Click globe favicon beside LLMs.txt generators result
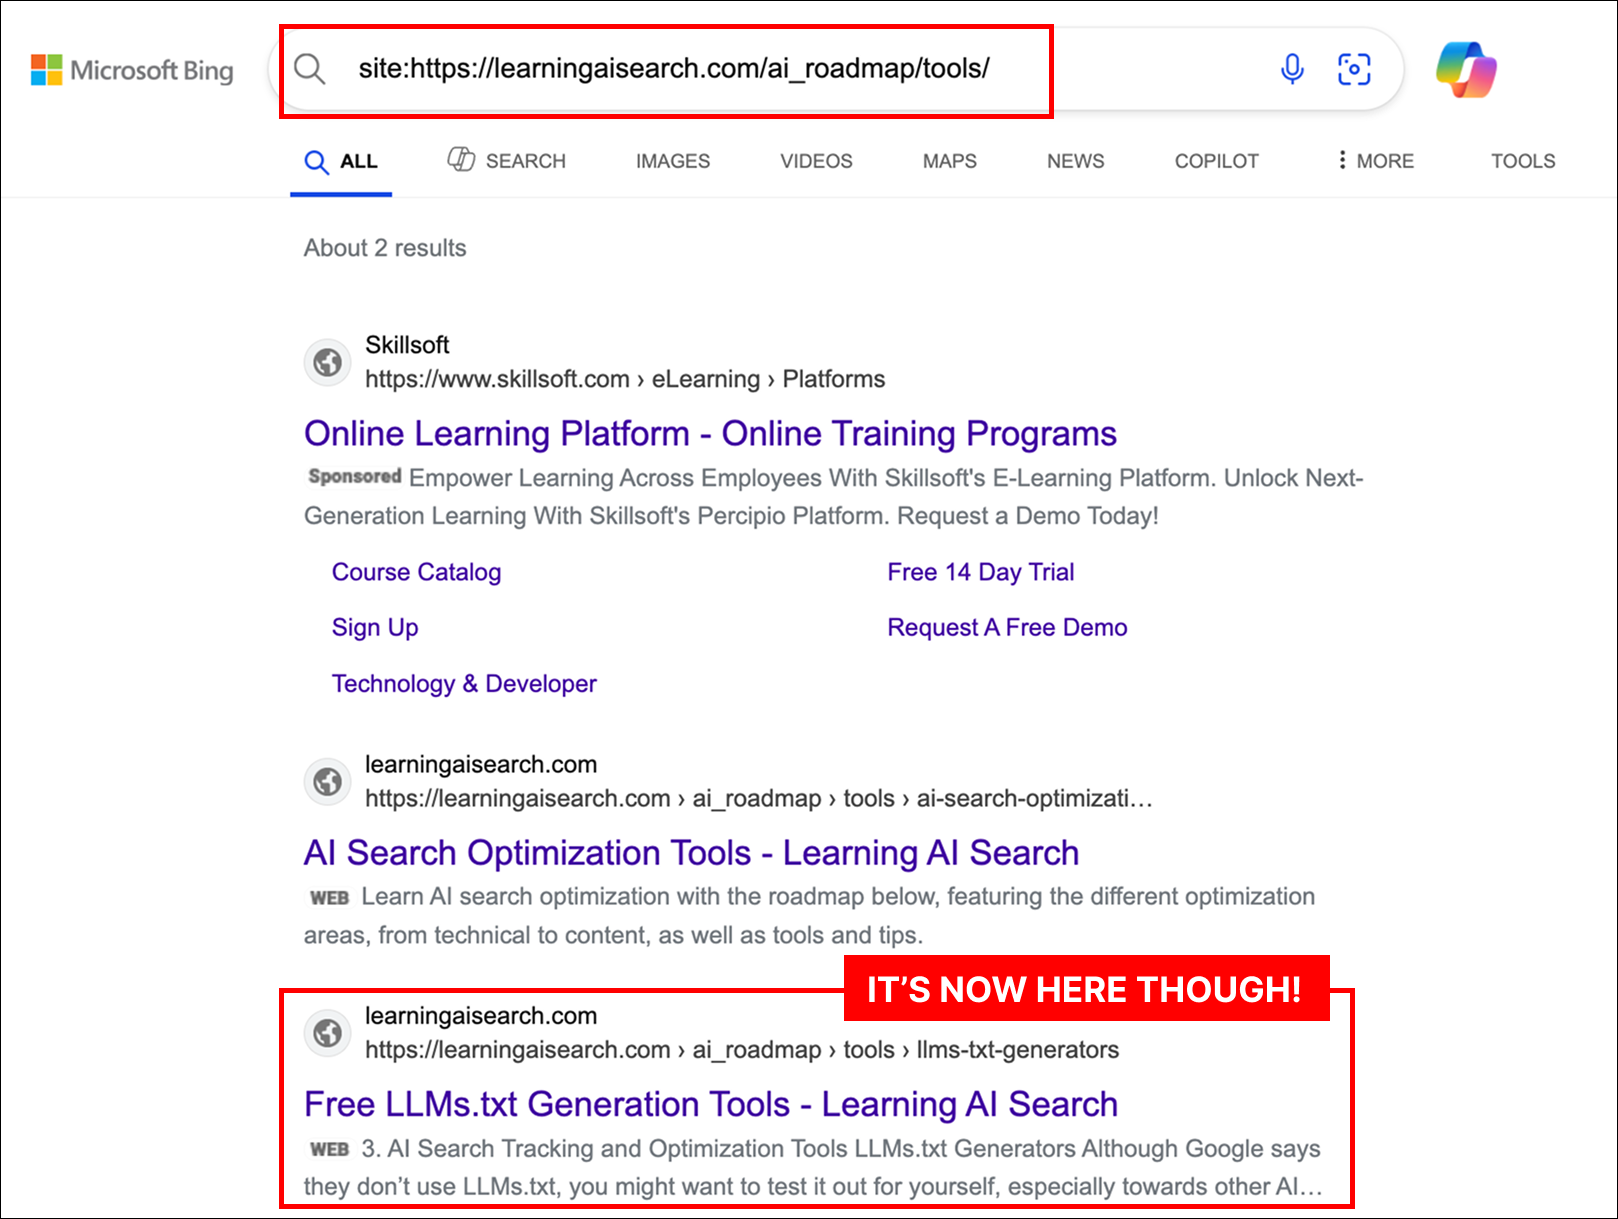Screen dimensions: 1618x1219 [x=328, y=1033]
